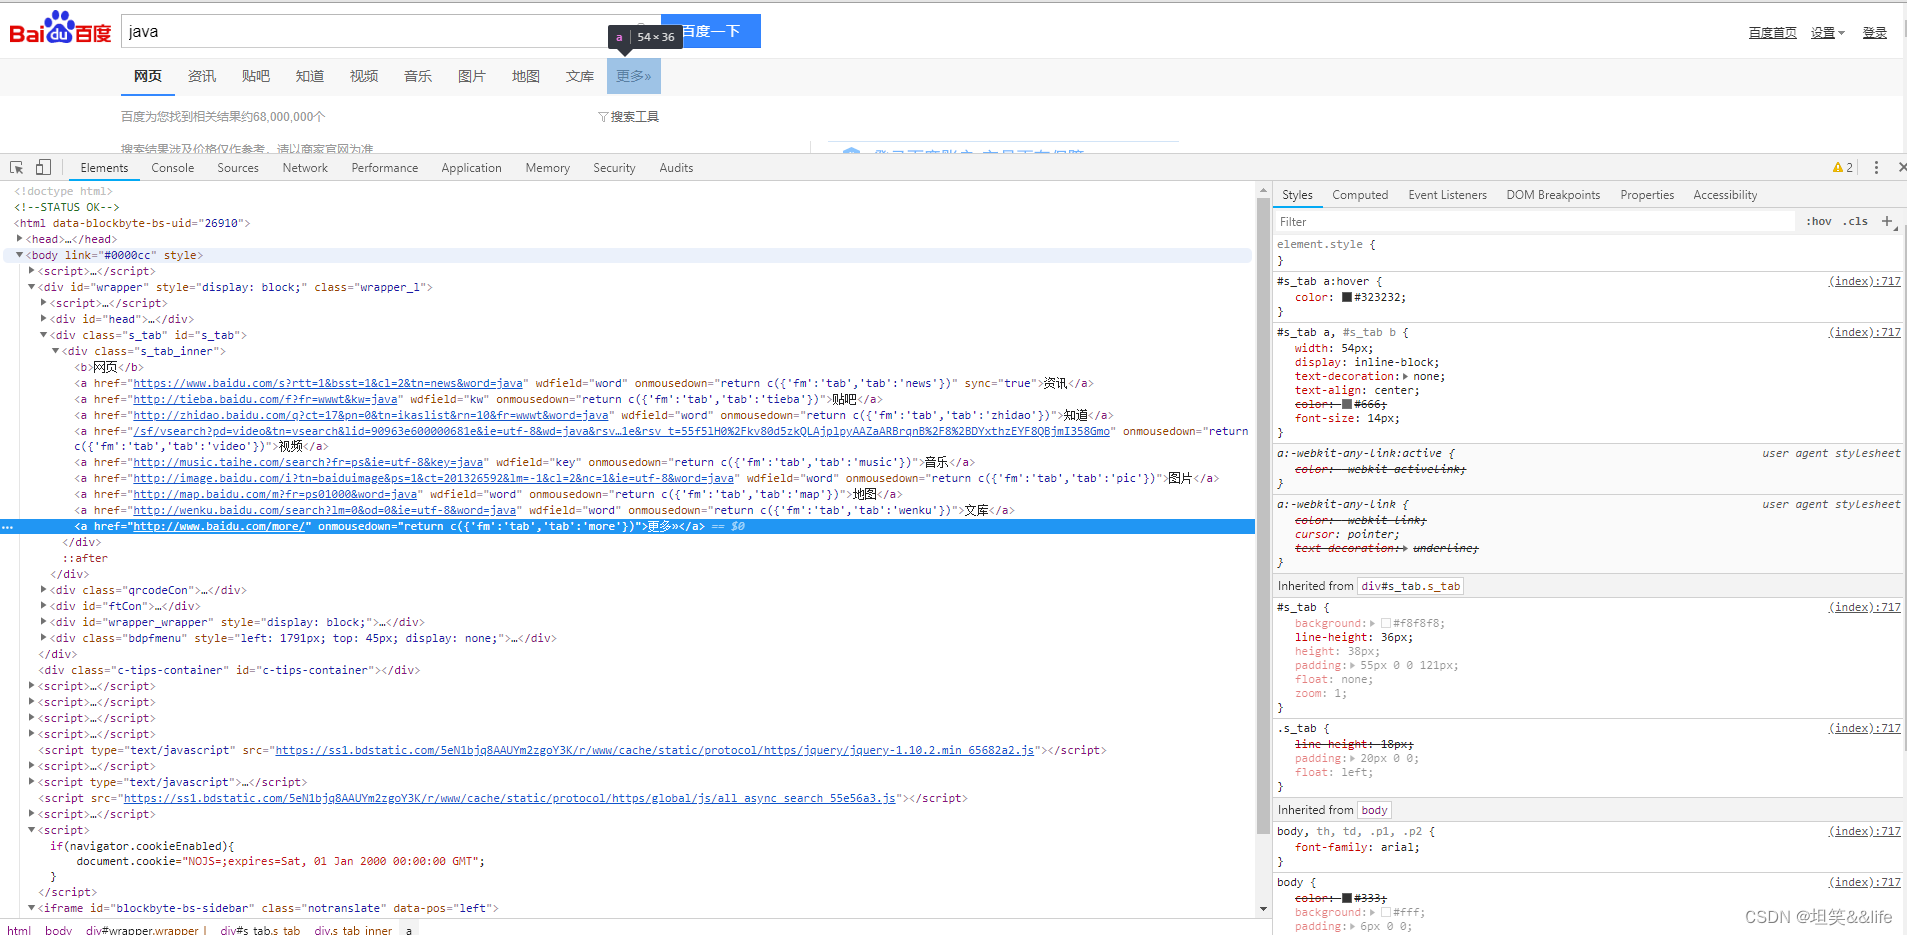Select the c-tips-container div row
Screen dimensions: 1907x935
click(x=229, y=670)
